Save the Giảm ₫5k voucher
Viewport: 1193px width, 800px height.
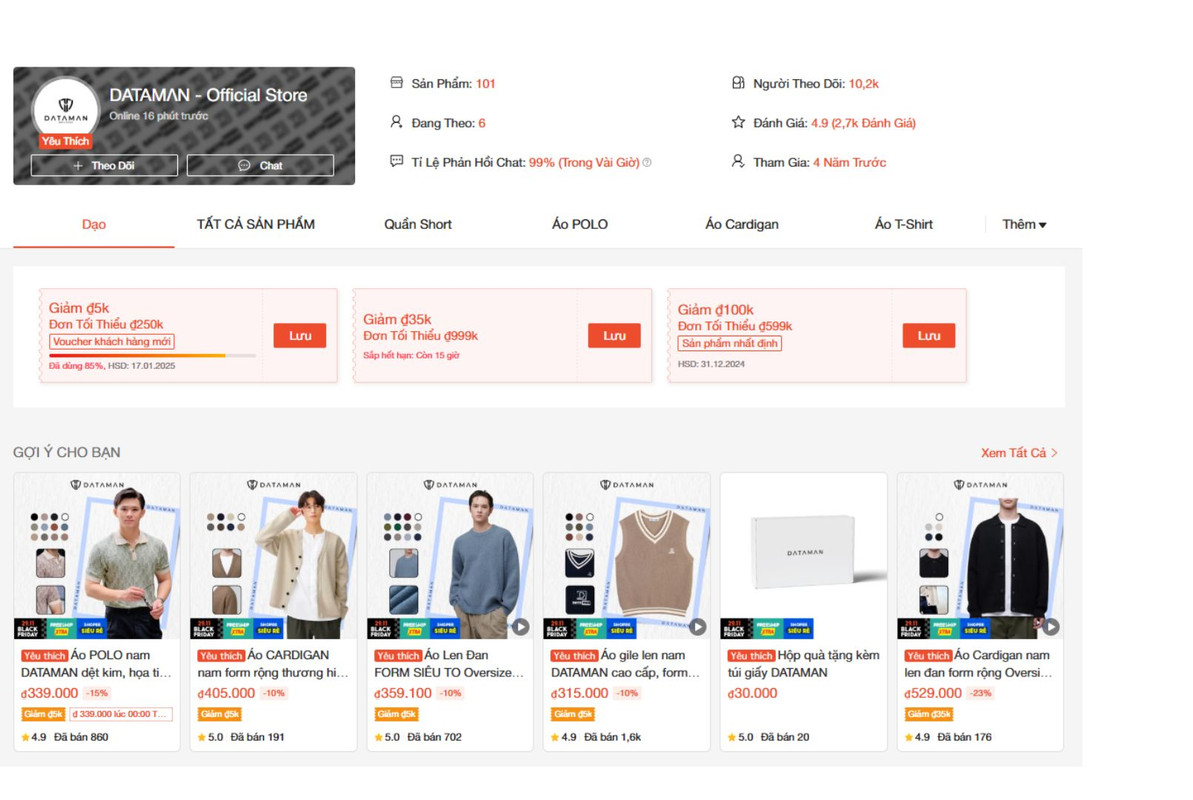(300, 336)
